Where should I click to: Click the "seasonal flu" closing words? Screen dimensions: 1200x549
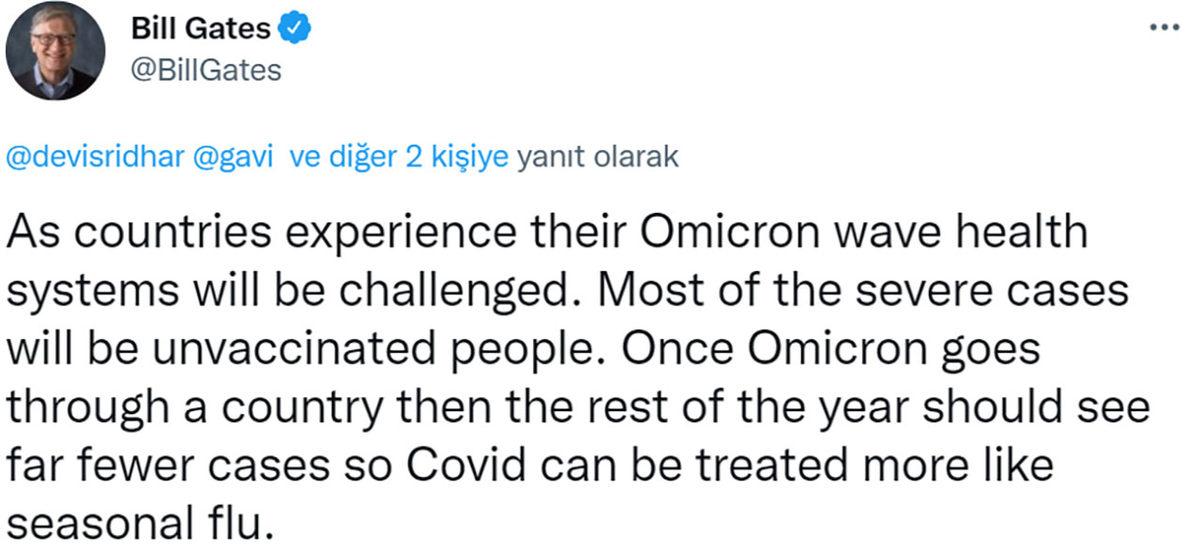[138, 521]
